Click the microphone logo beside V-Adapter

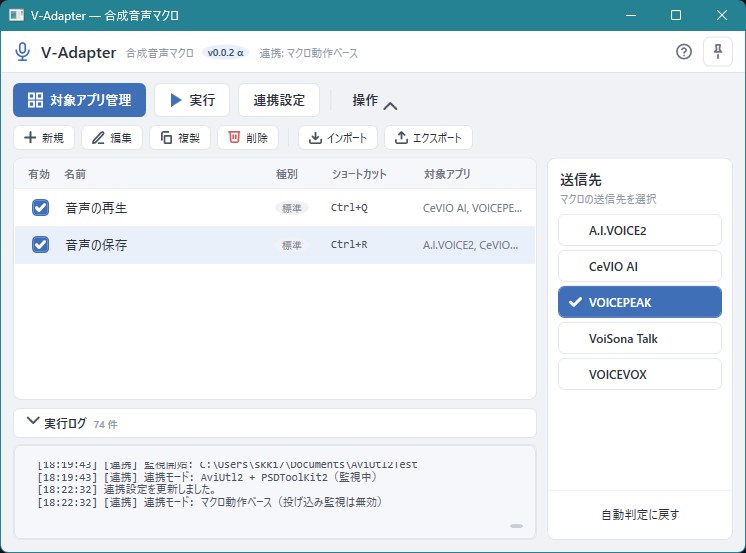tap(22, 52)
